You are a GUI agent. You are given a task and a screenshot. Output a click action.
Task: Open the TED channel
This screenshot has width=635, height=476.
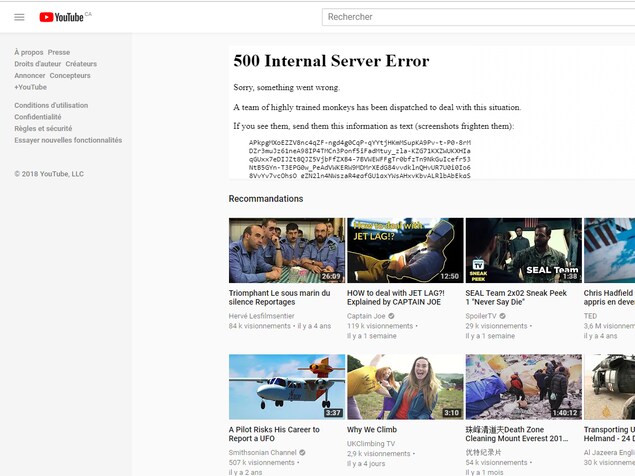click(x=590, y=316)
